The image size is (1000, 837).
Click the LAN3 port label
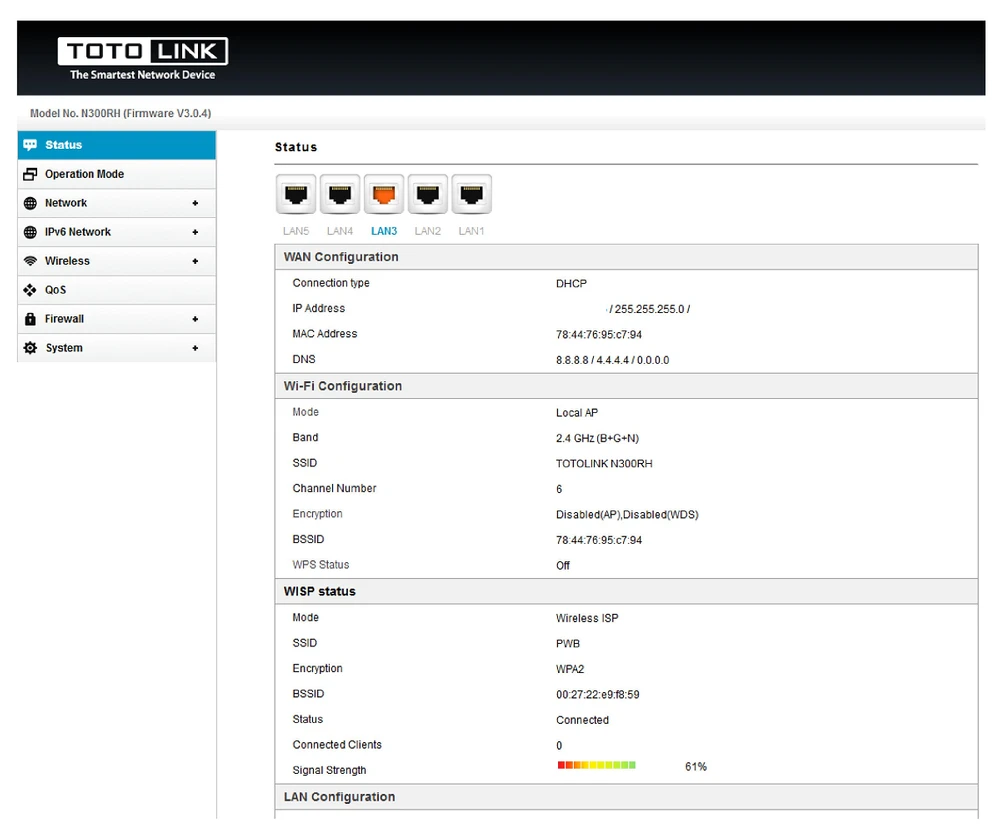click(x=384, y=231)
